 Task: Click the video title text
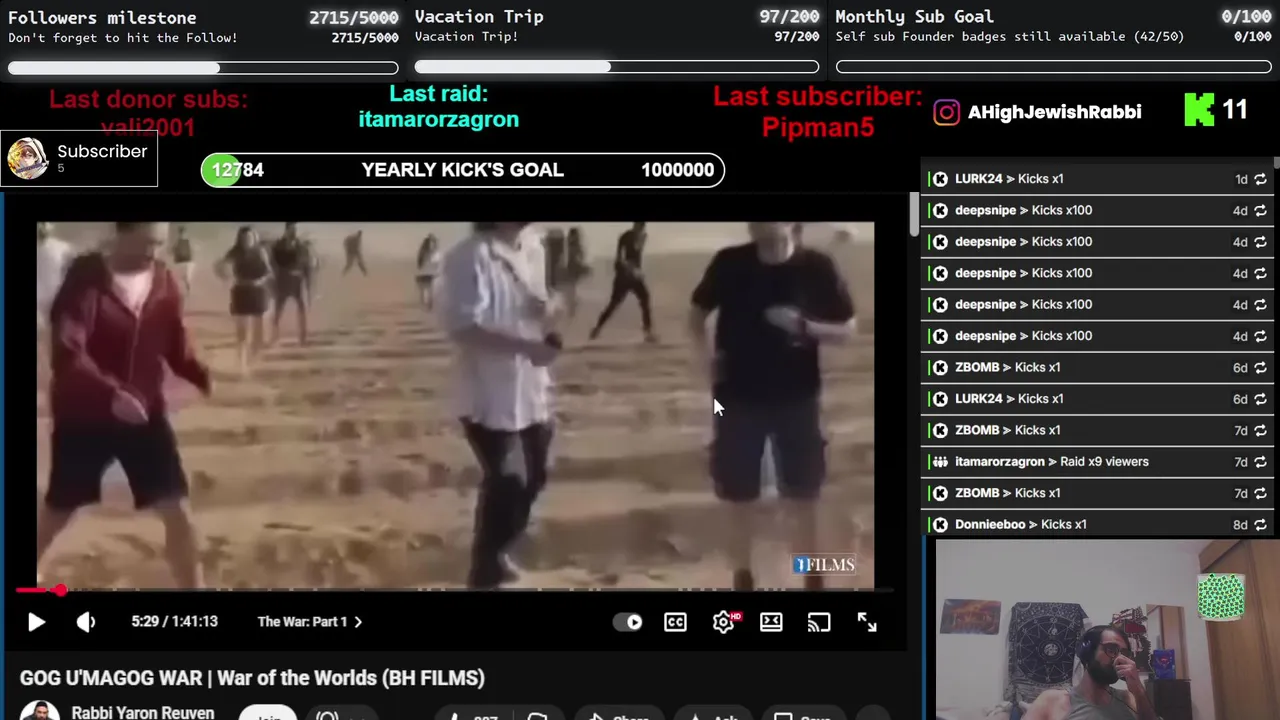(x=252, y=678)
